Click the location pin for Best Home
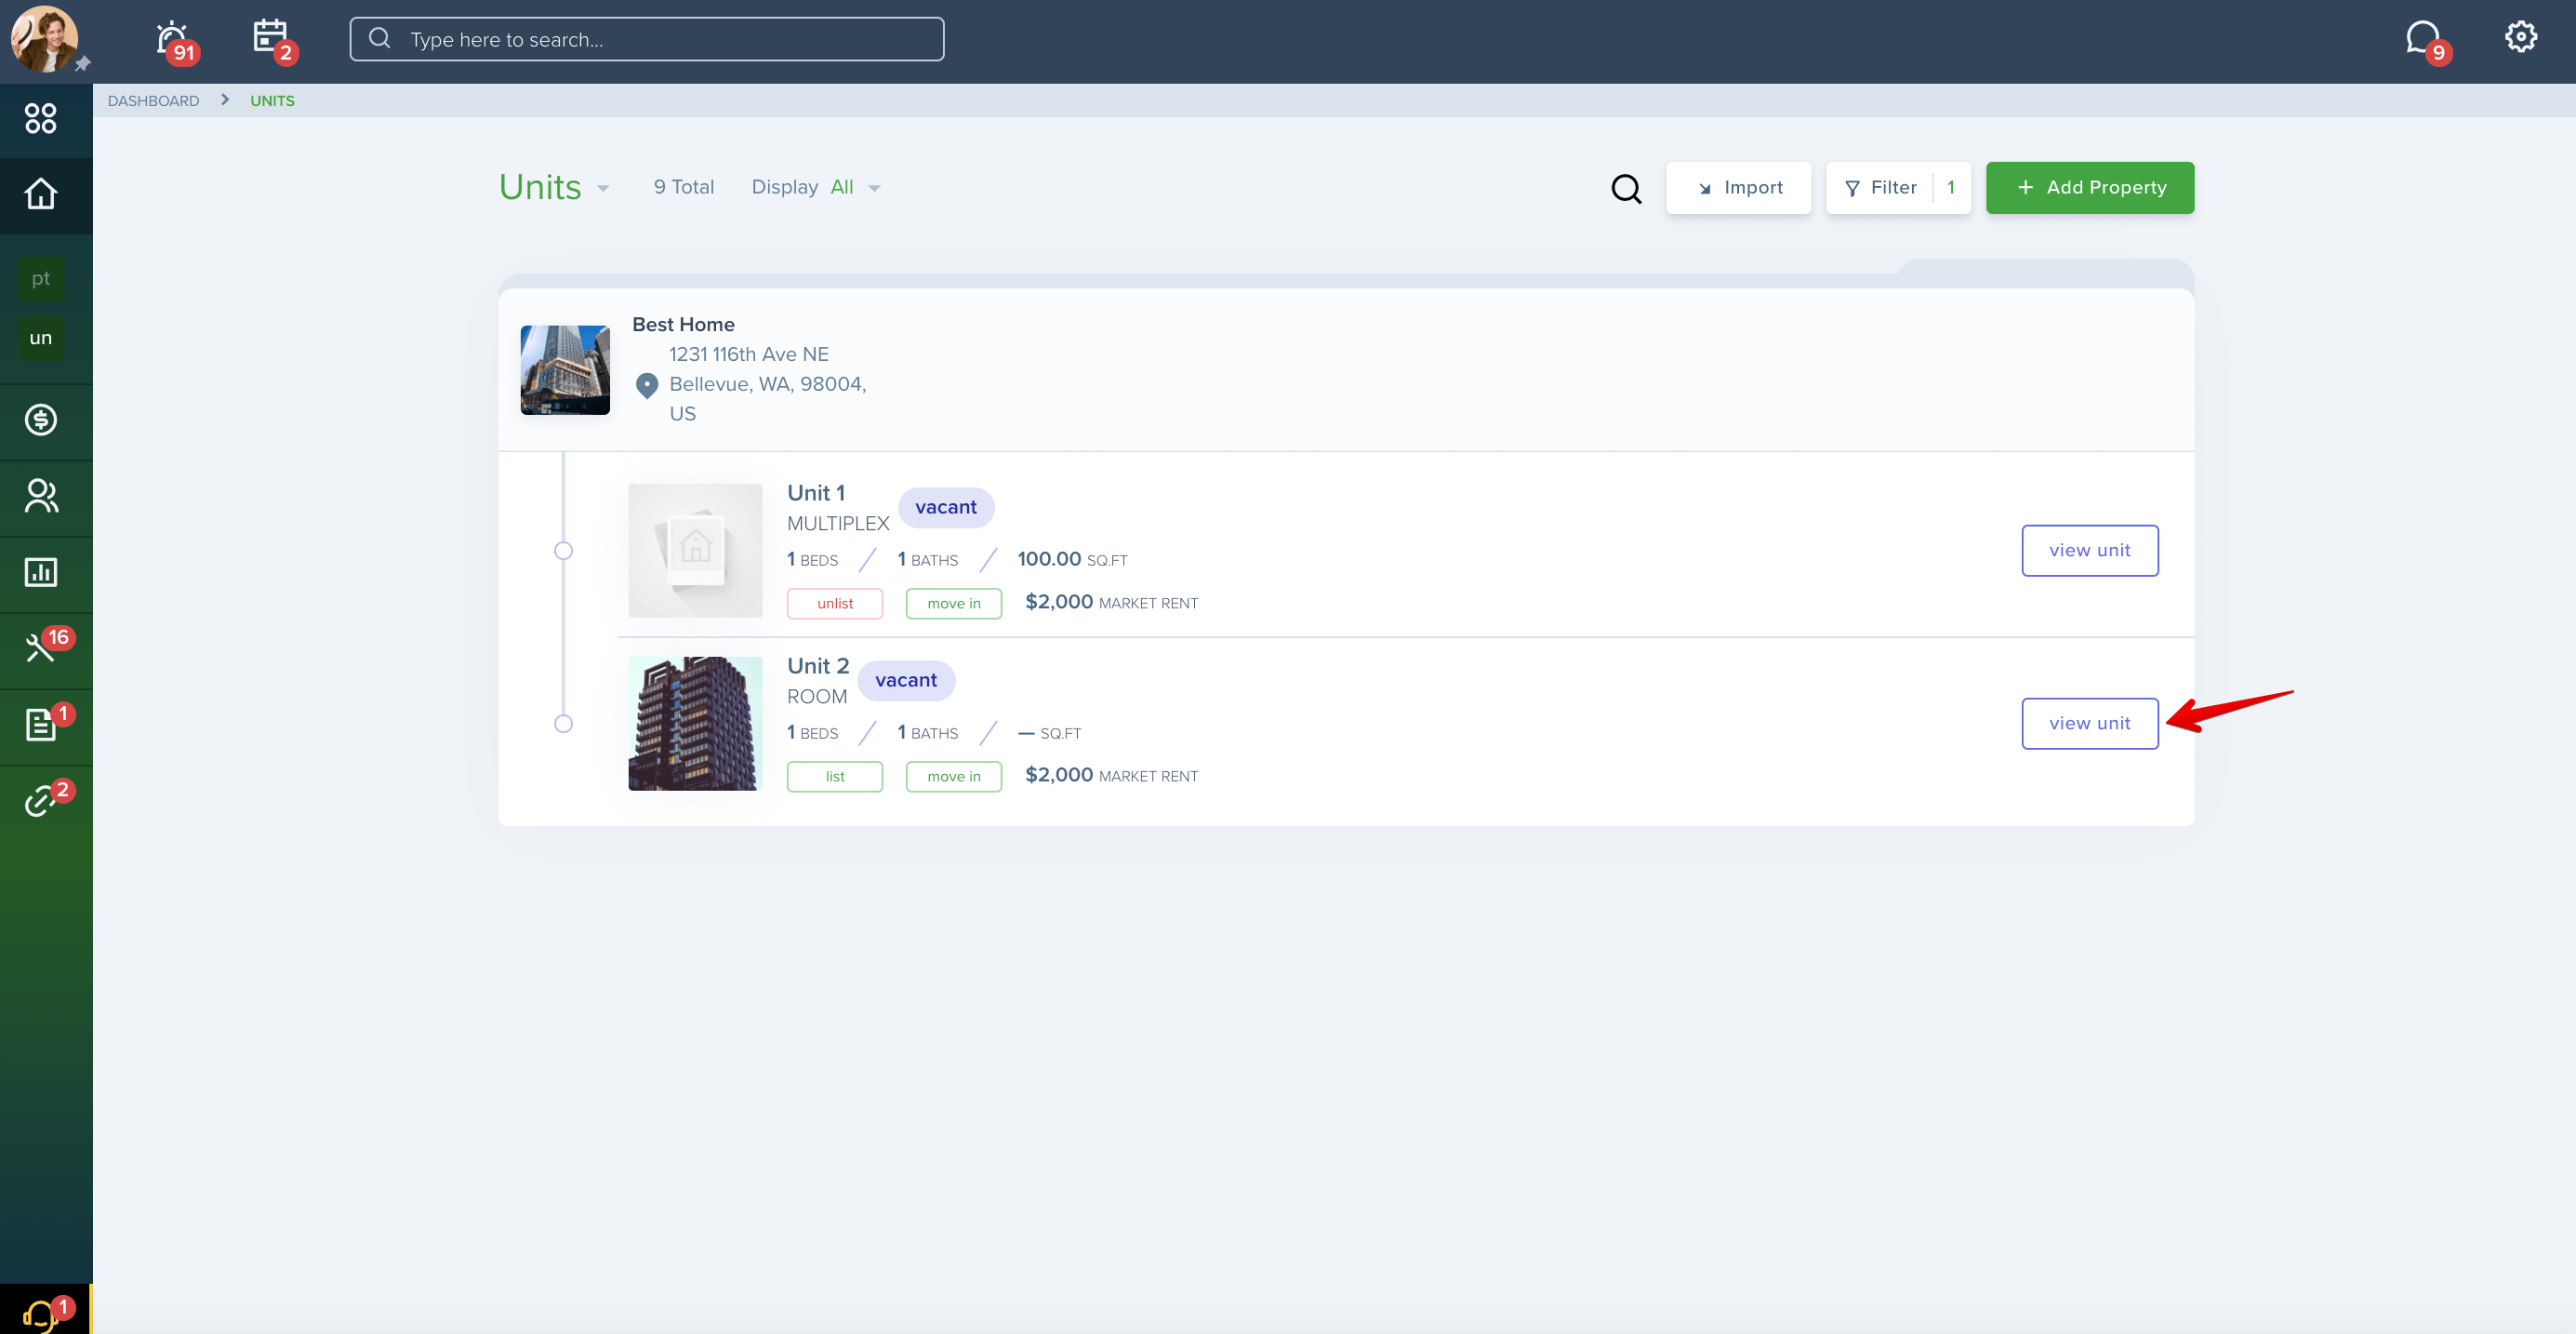Image resolution: width=2576 pixels, height=1334 pixels. tap(647, 385)
